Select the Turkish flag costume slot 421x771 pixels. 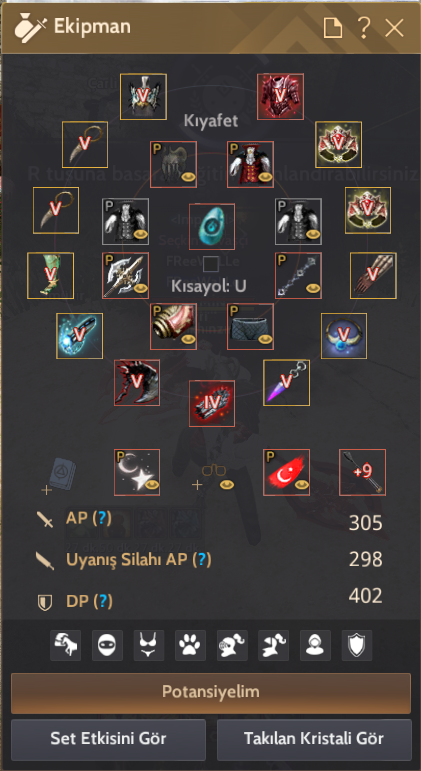tap(286, 472)
